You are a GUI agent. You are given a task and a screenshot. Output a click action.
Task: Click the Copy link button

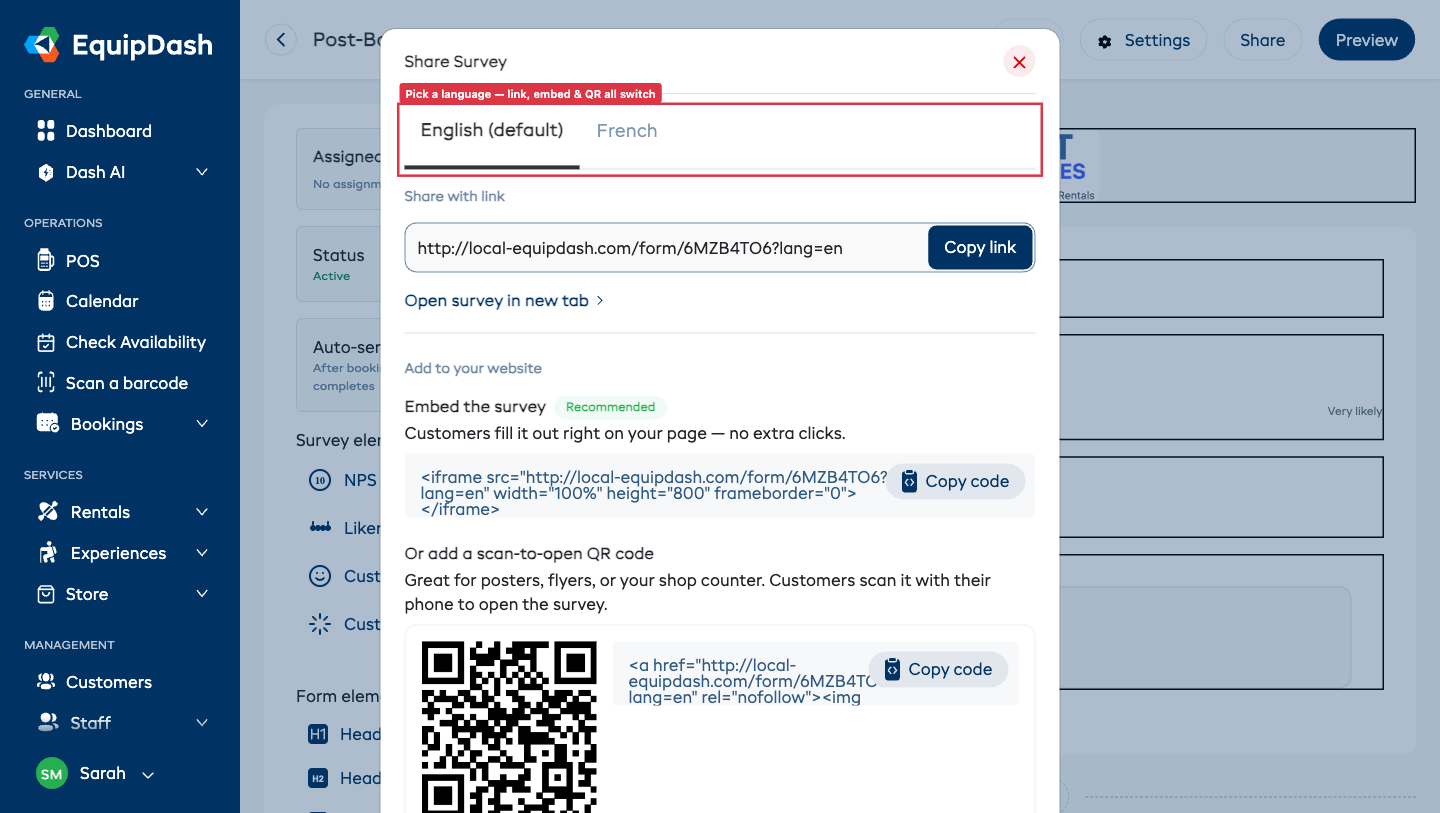(x=980, y=247)
